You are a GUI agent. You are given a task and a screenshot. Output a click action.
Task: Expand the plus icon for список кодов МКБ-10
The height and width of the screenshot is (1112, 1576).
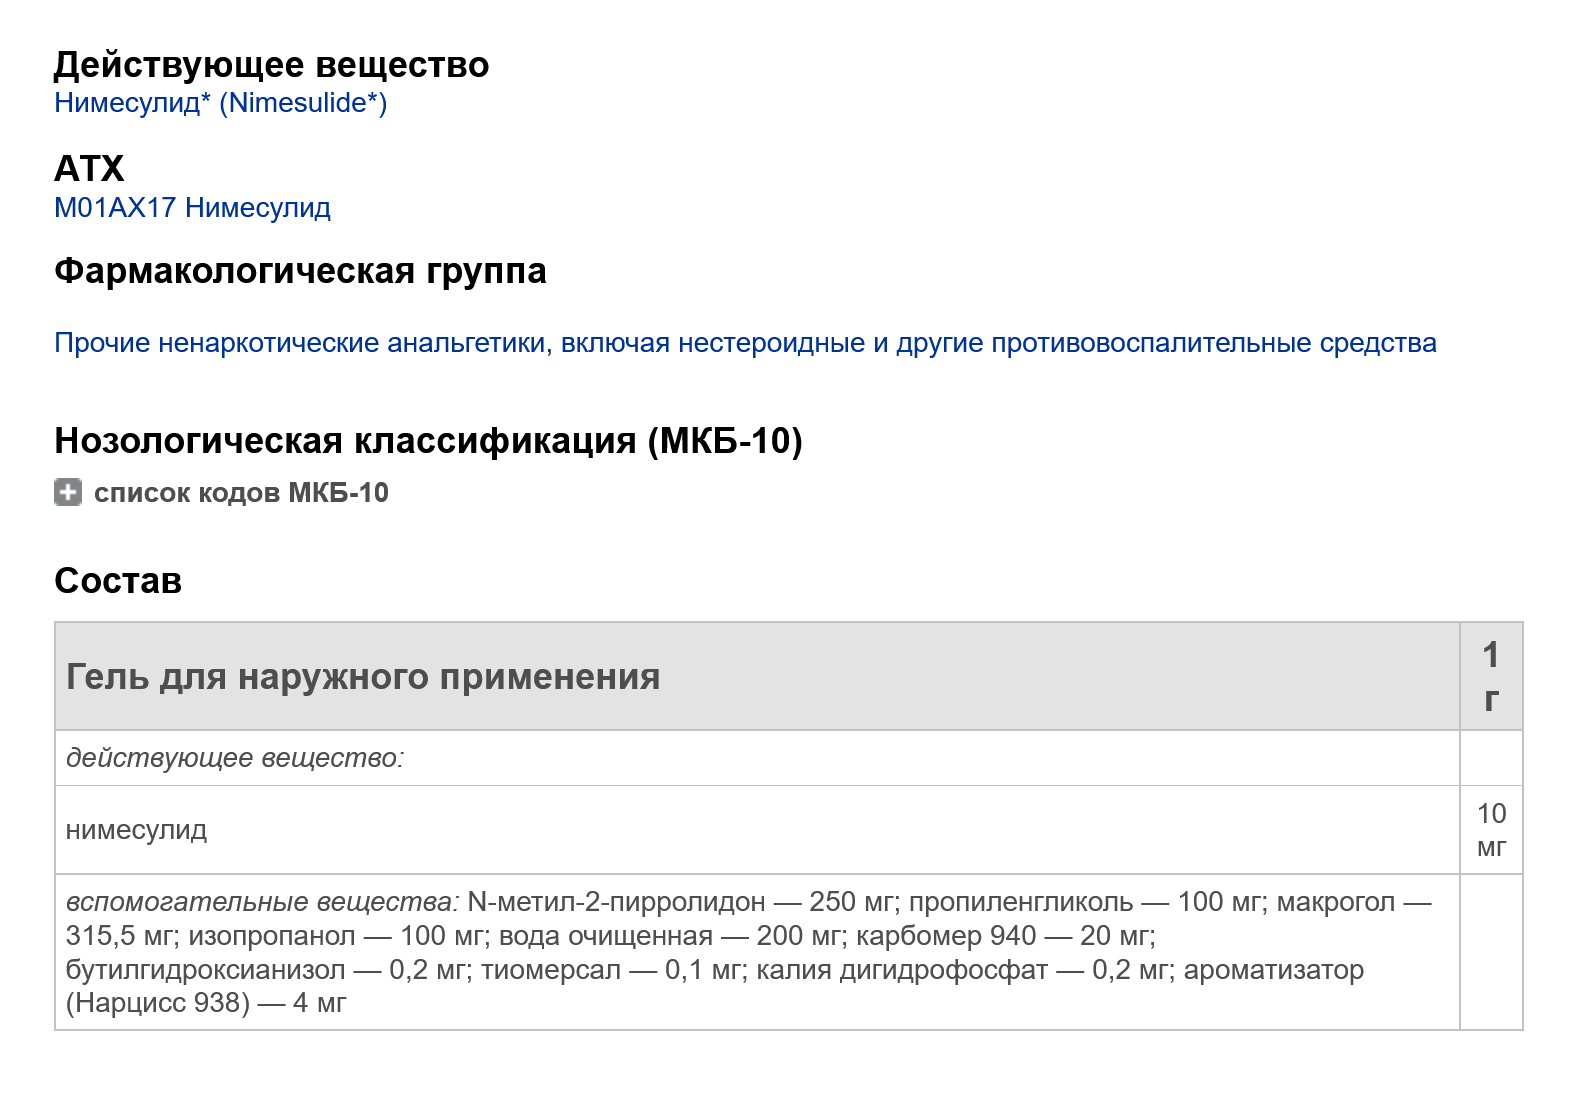click(68, 492)
